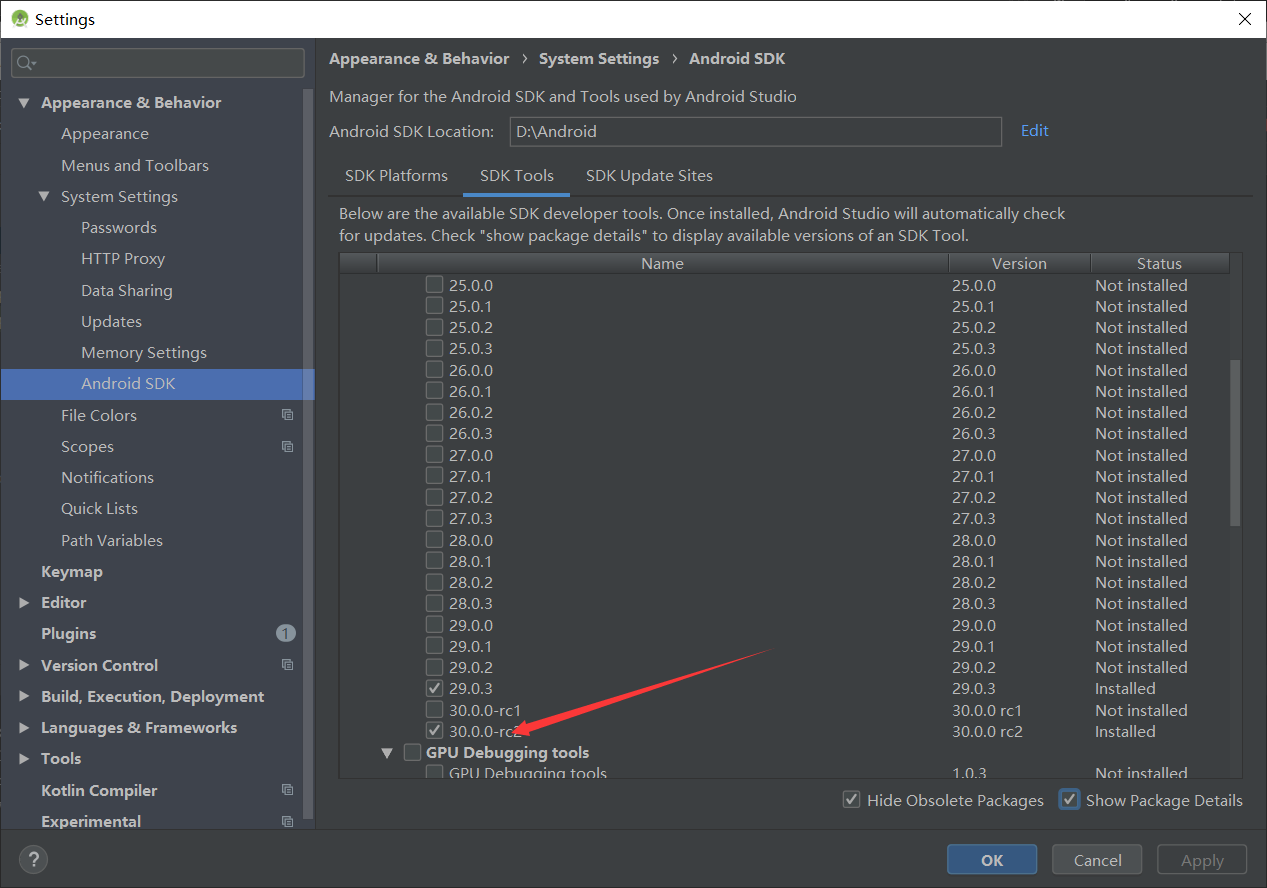Select the 29.0.2 row name
Screen dimensions: 1267x888
click(x=471, y=667)
